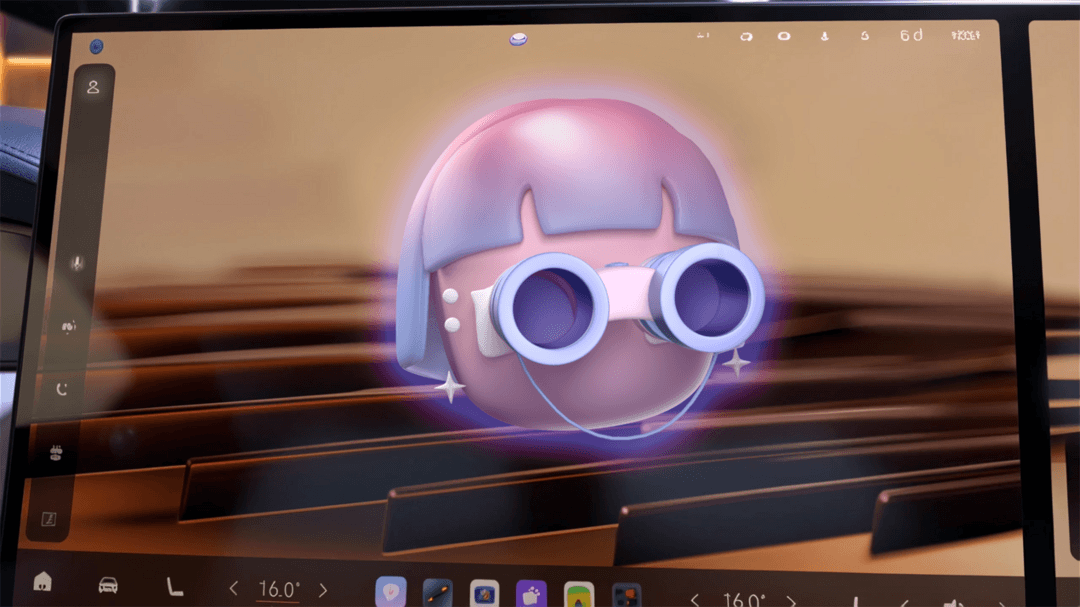1080x607 pixels.
Task: Tap the small avatar icon at top center
Action: pyautogui.click(x=518, y=39)
